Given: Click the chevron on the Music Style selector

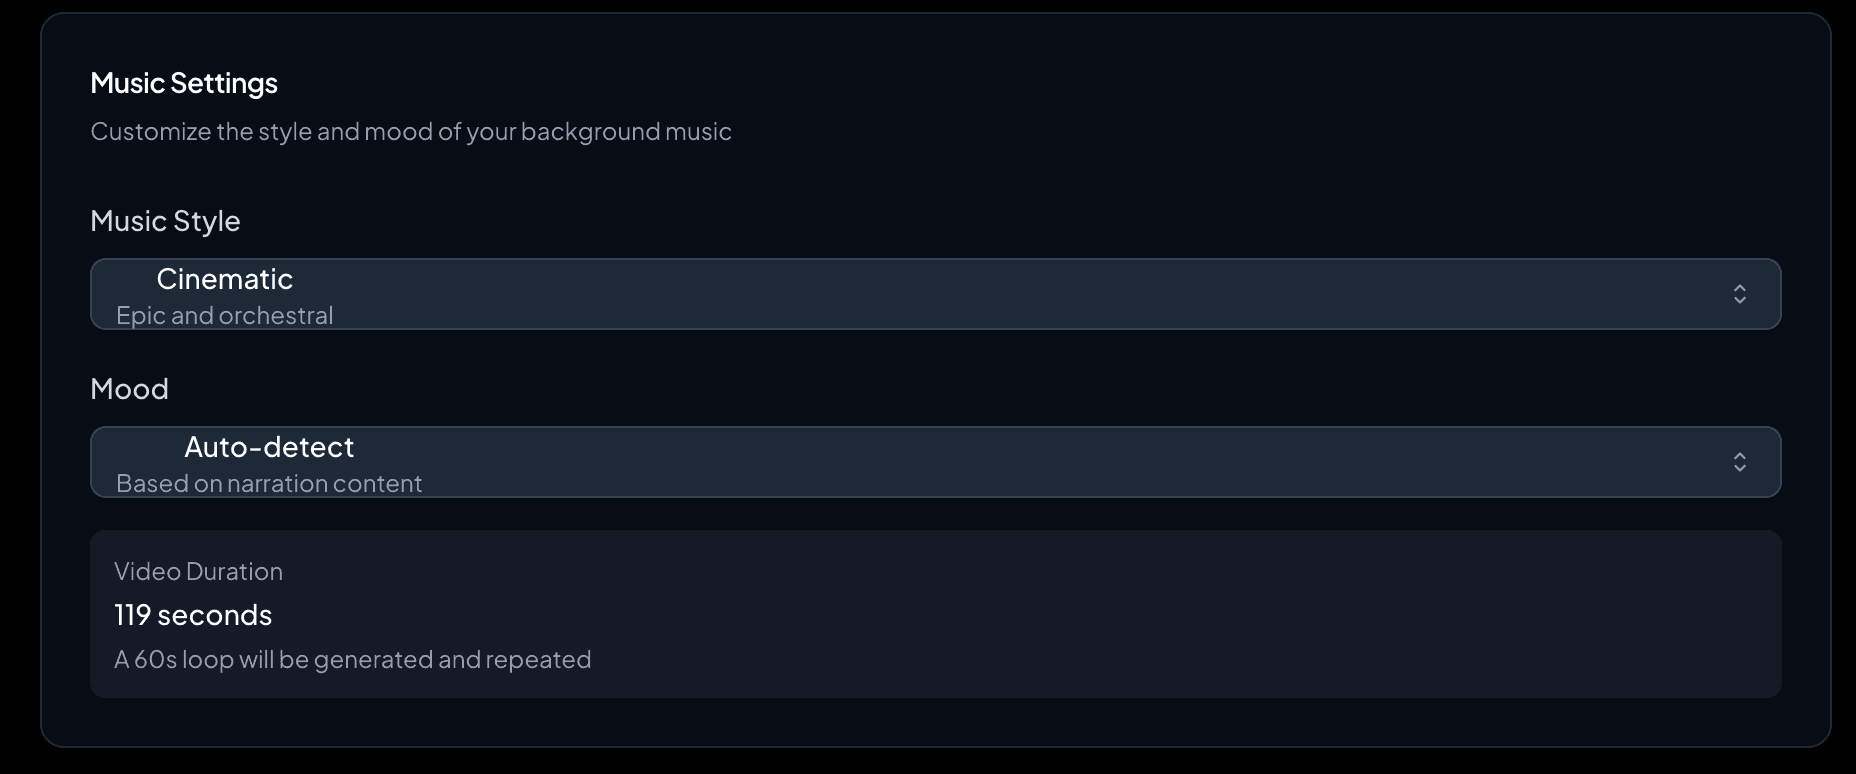Looking at the screenshot, I should point(1740,294).
